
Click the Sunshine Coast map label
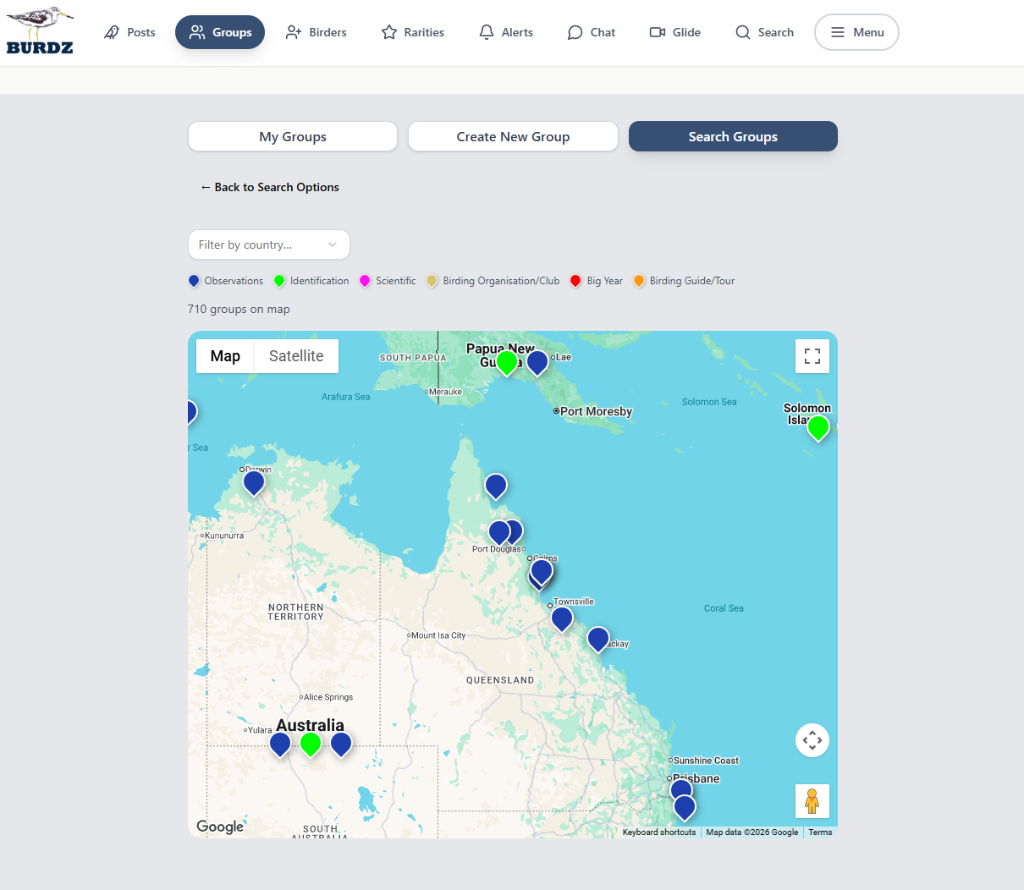point(706,761)
